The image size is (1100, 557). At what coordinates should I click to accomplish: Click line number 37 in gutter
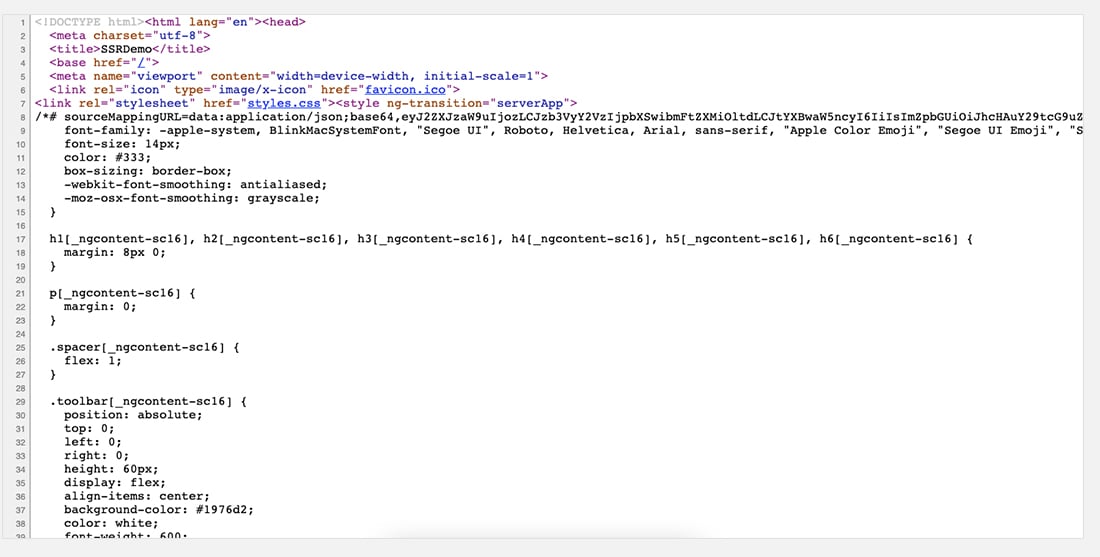[x=22, y=511]
